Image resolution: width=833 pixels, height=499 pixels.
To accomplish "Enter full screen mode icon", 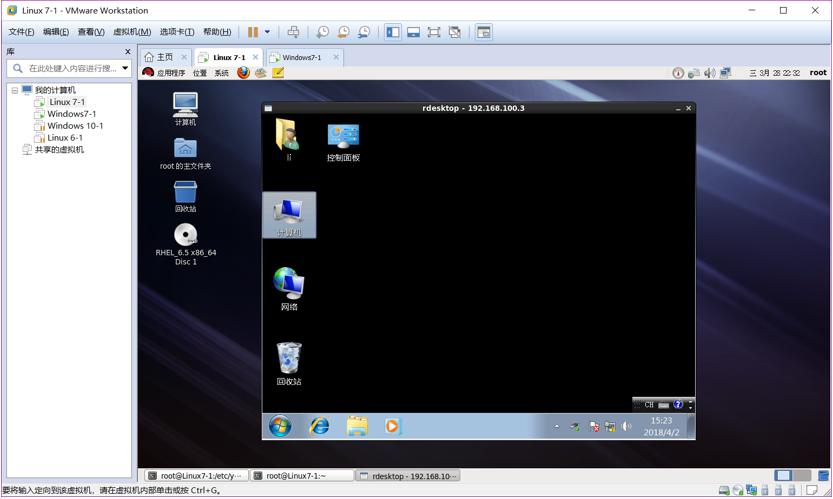I will coord(434,32).
